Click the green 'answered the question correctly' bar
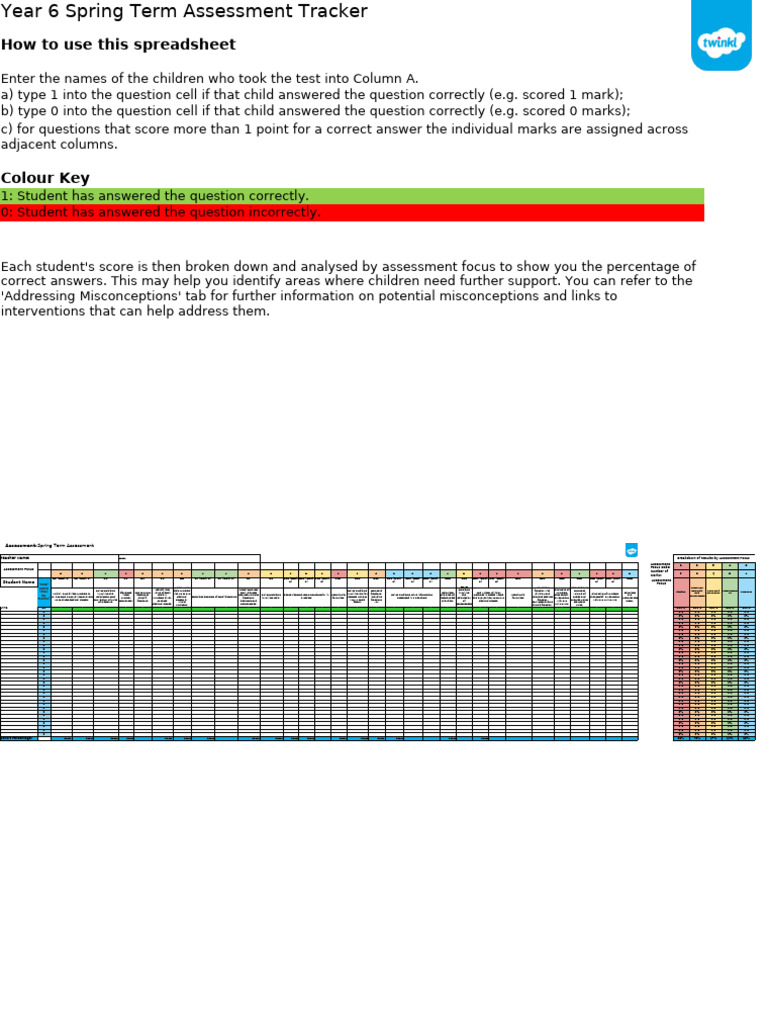Viewport: 768px width, 1024px height. click(x=352, y=196)
